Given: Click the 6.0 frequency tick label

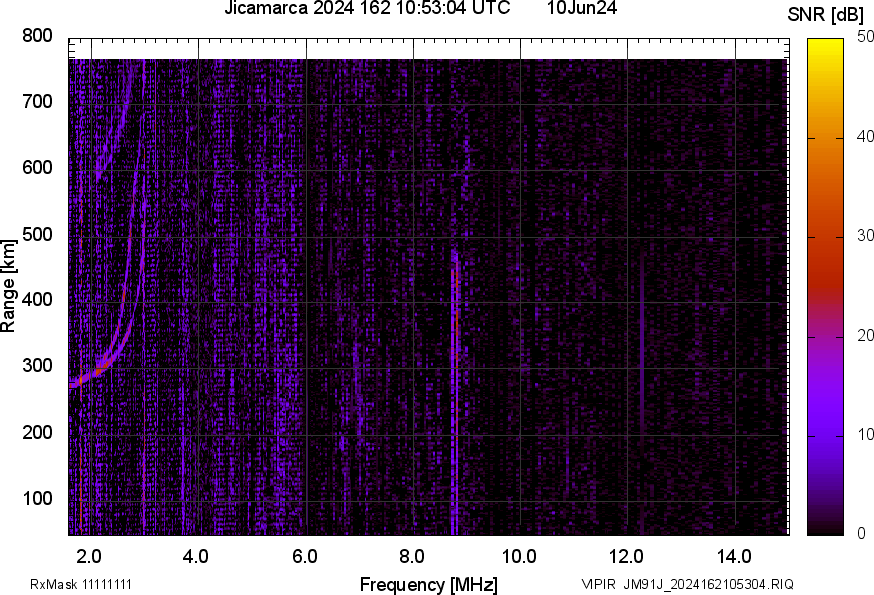Looking at the screenshot, I should point(305,556).
